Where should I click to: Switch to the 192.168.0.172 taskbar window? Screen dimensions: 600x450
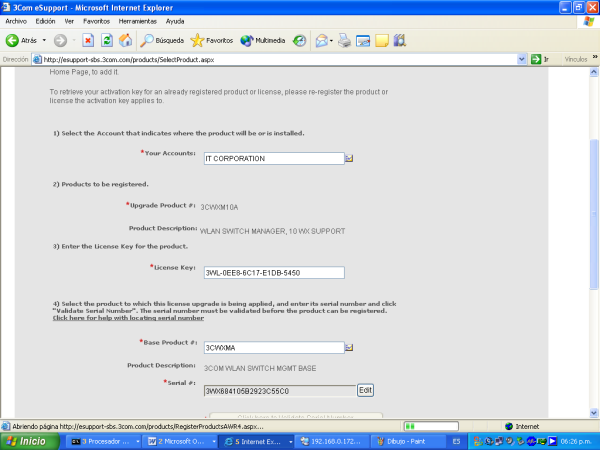(x=331, y=442)
